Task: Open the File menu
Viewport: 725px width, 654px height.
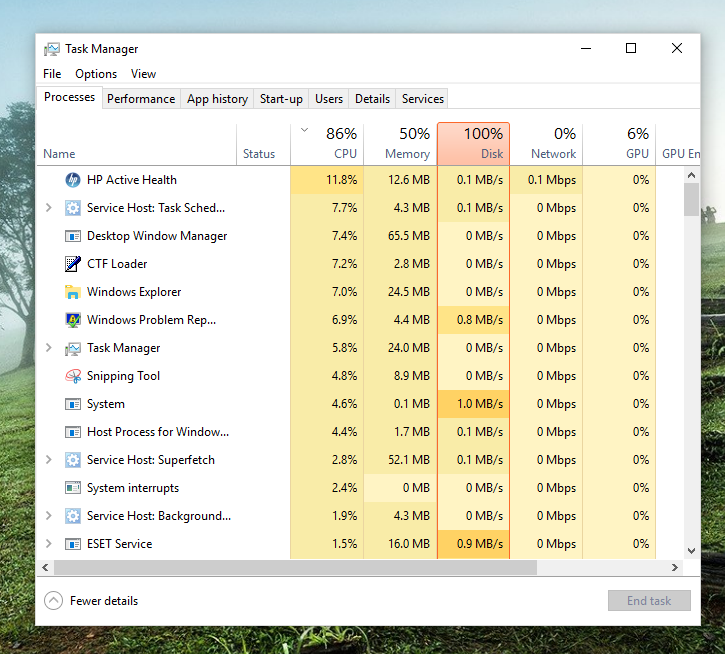Action: point(52,74)
